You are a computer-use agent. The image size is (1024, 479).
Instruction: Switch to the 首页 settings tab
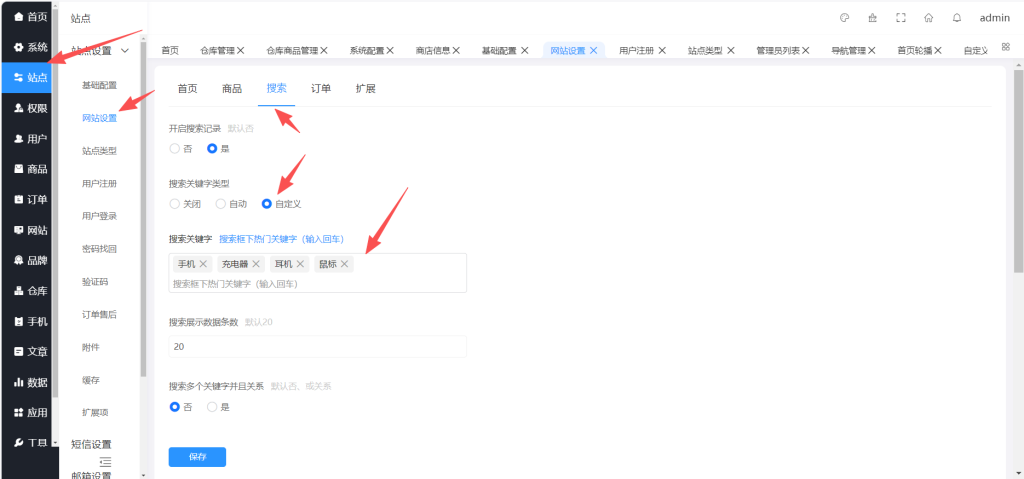(187, 89)
